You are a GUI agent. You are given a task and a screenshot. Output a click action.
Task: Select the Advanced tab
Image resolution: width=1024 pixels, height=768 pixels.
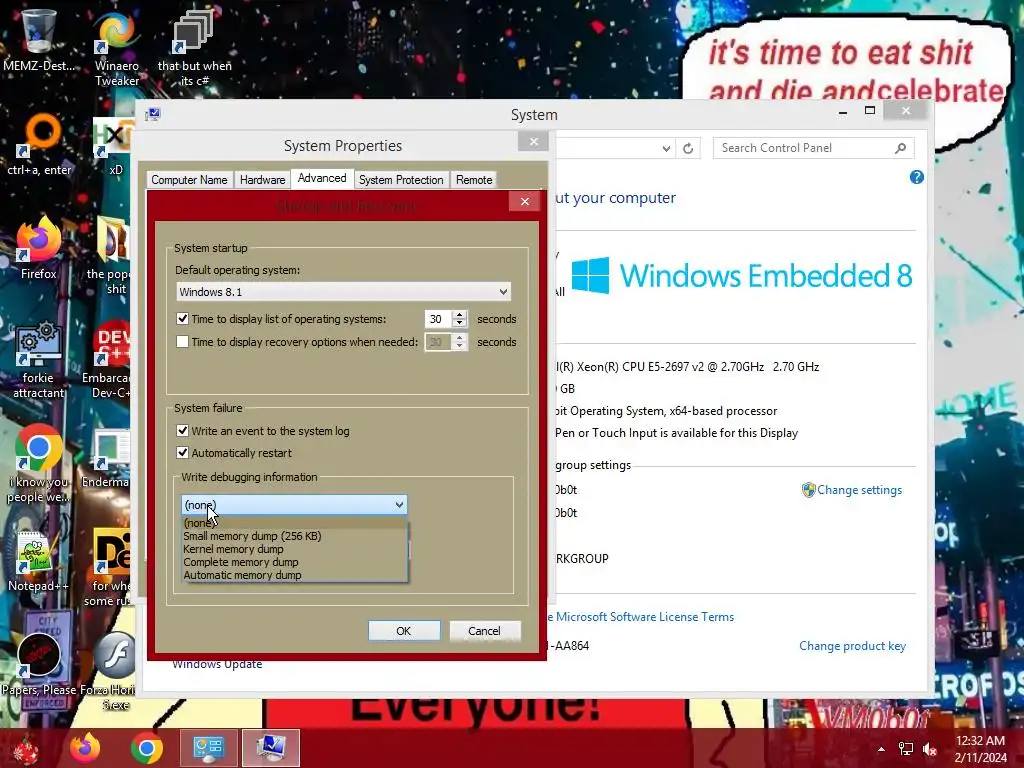tap(322, 178)
